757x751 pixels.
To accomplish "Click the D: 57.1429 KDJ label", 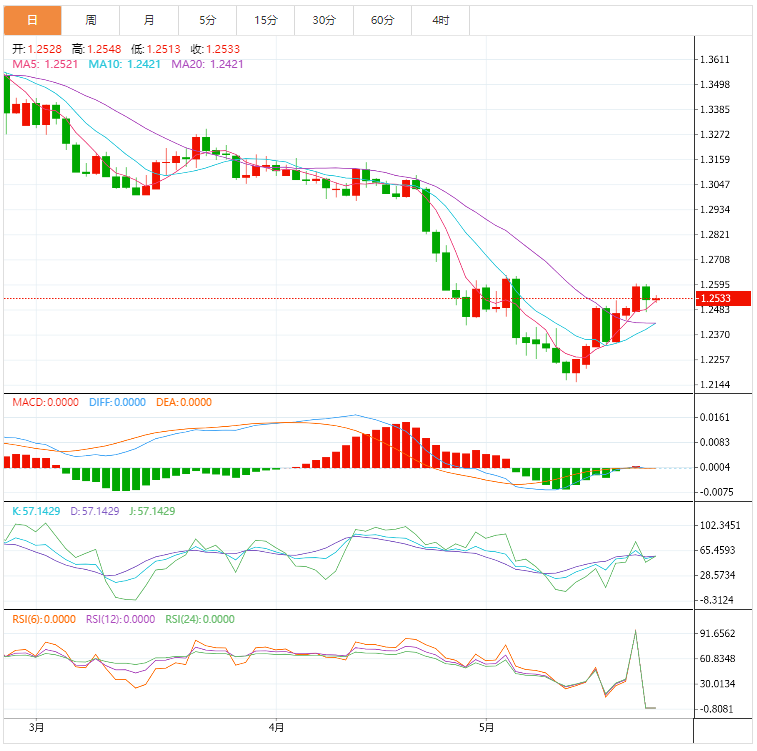I will [95, 512].
